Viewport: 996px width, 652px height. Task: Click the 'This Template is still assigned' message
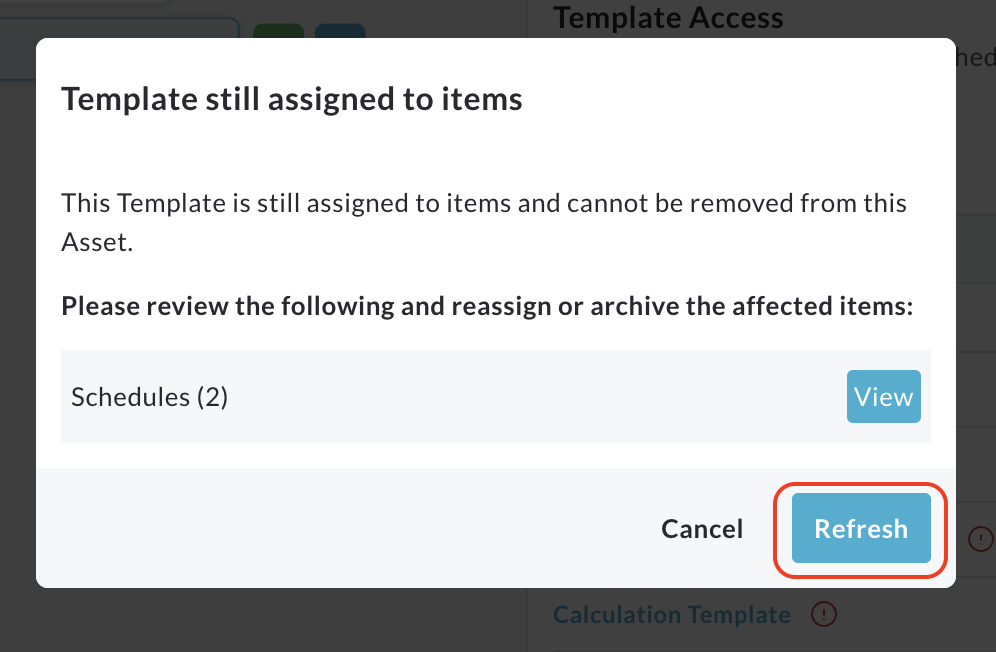[484, 203]
